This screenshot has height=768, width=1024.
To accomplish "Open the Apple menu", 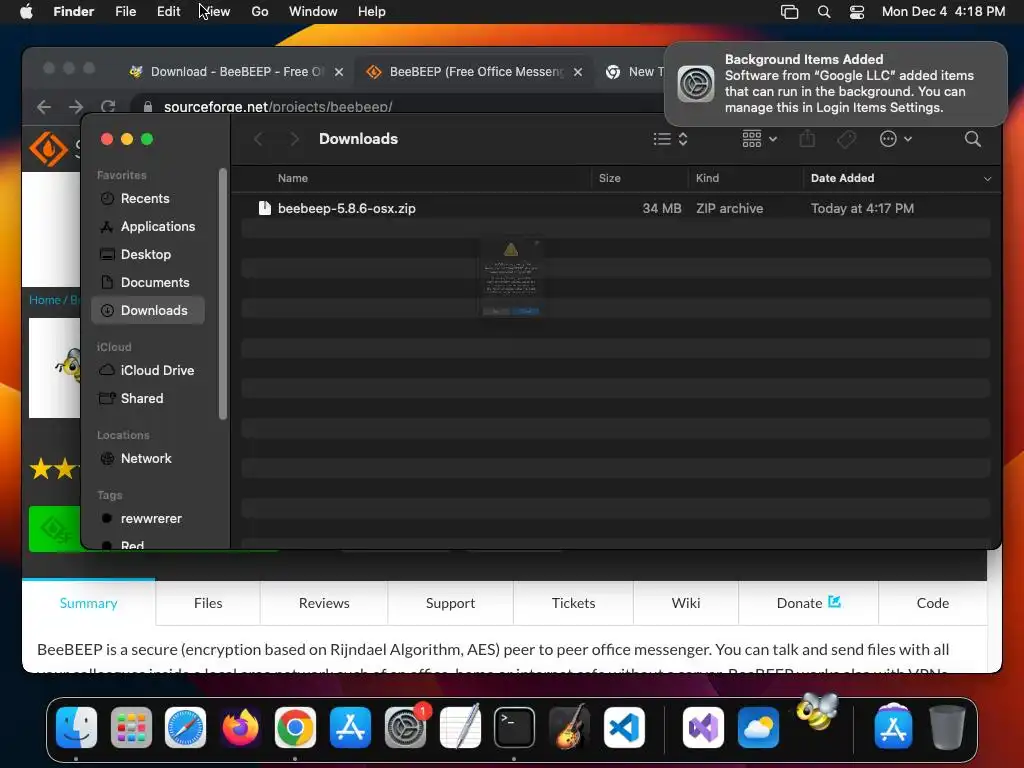I will click(x=26, y=12).
